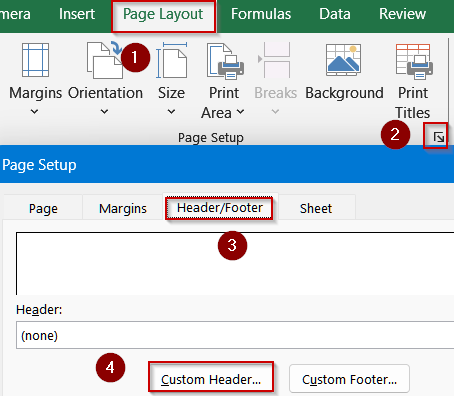Open the Data ribbon tab
Image resolution: width=454 pixels, height=396 pixels.
pyautogui.click(x=335, y=14)
